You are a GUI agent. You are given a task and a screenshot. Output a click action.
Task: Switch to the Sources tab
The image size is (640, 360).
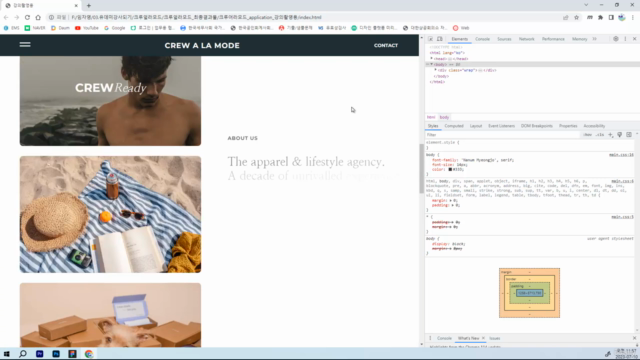504,39
